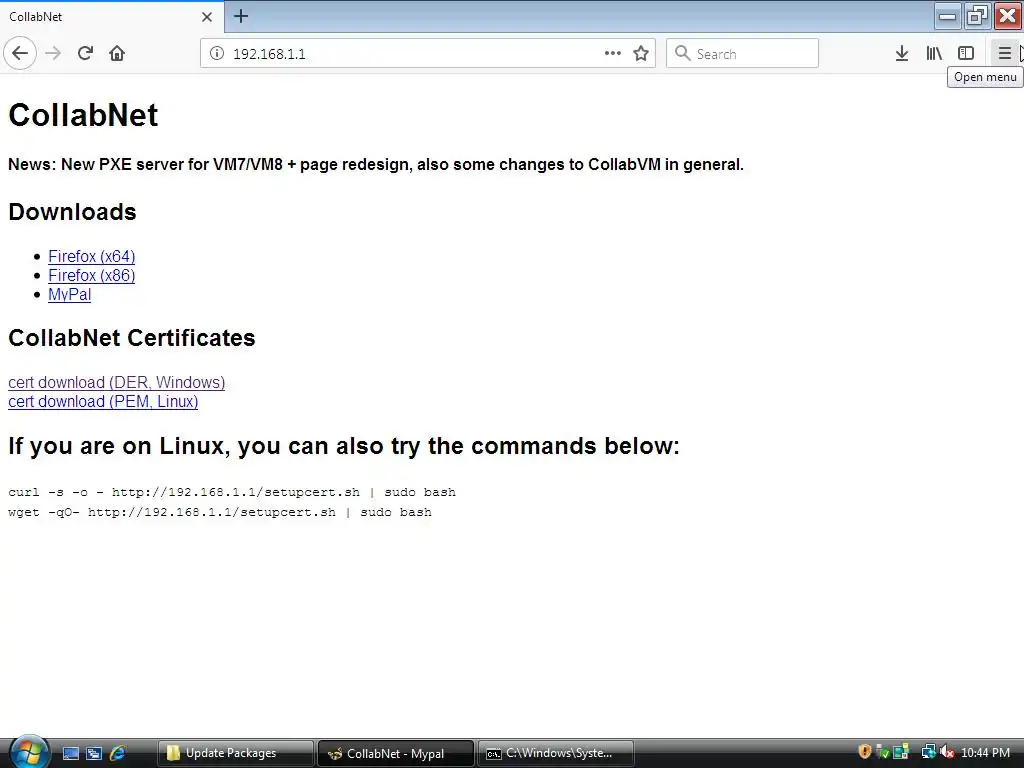This screenshot has width=1024, height=768.
Task: Switch to C:\Windows\System command prompt taskbar button
Action: pyautogui.click(x=556, y=754)
